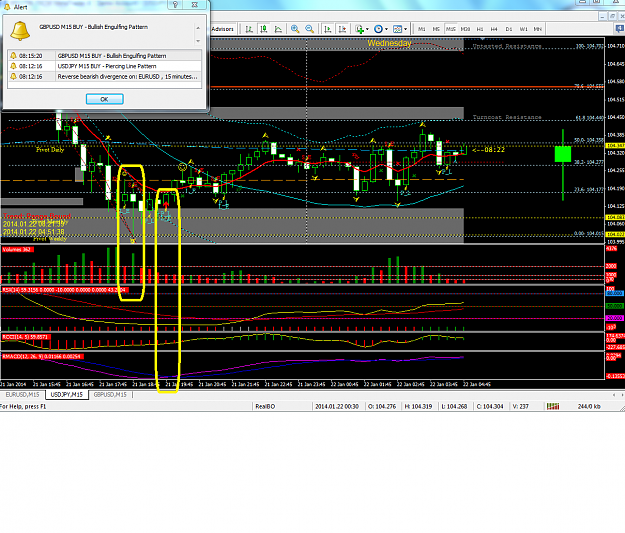
Task: Close the Alert dialog
Action: click(195, 5)
